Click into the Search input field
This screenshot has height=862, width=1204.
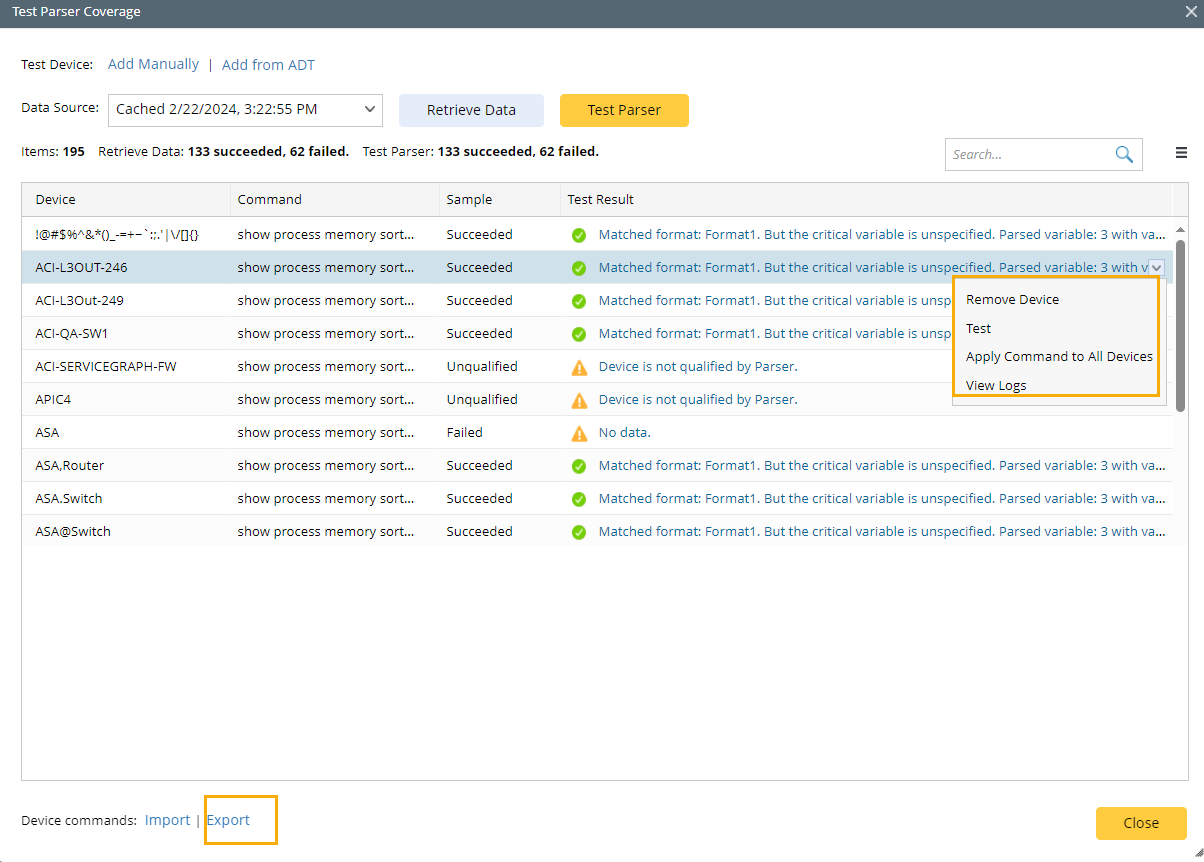point(1025,154)
